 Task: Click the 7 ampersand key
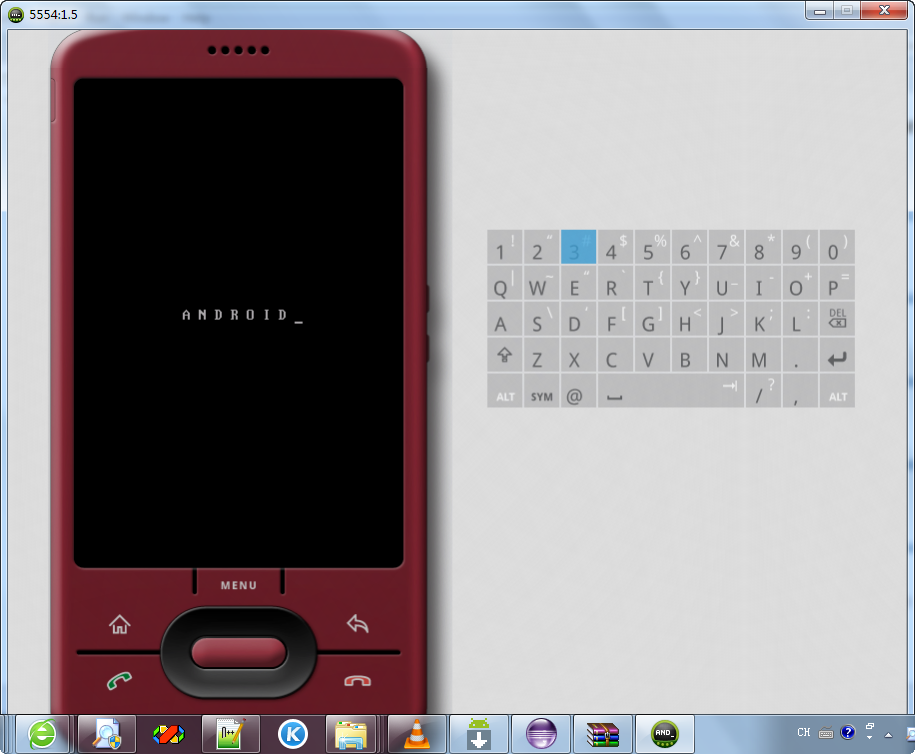(x=727, y=247)
